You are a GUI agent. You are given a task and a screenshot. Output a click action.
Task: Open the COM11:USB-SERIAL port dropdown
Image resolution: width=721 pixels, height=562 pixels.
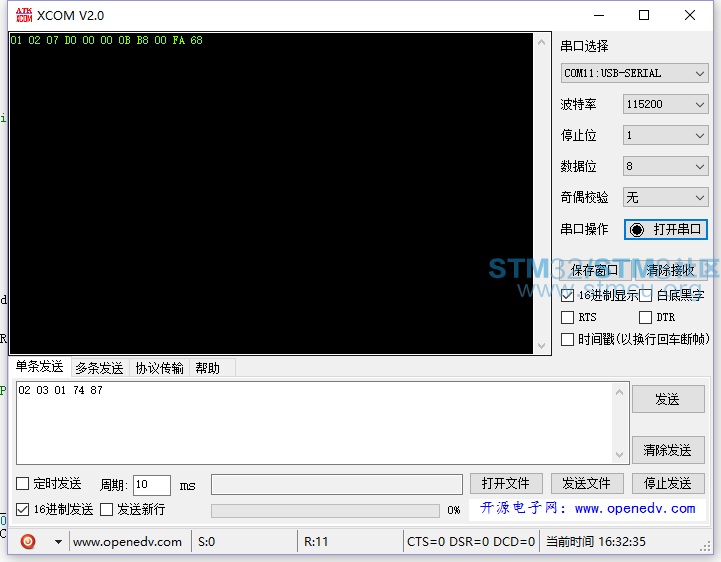(634, 73)
